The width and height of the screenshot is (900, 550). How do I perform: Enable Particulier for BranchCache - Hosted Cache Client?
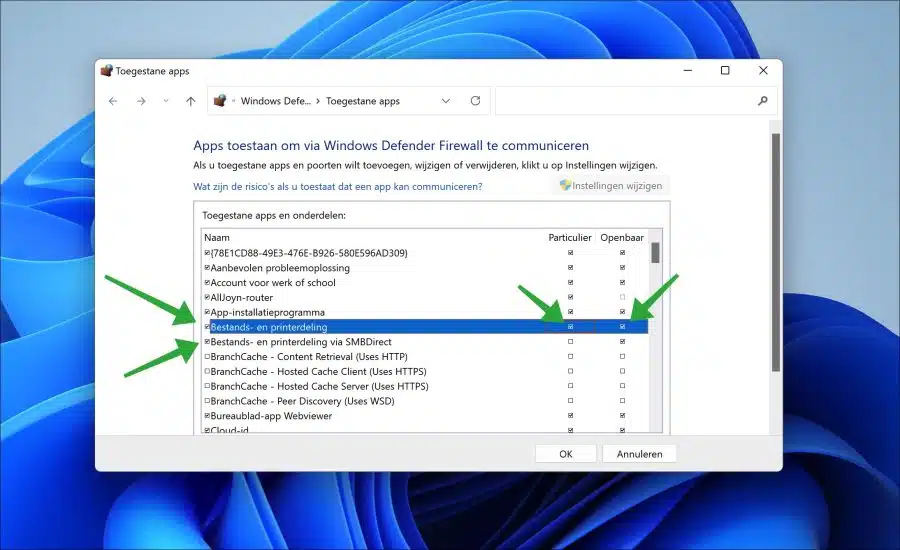(x=571, y=371)
